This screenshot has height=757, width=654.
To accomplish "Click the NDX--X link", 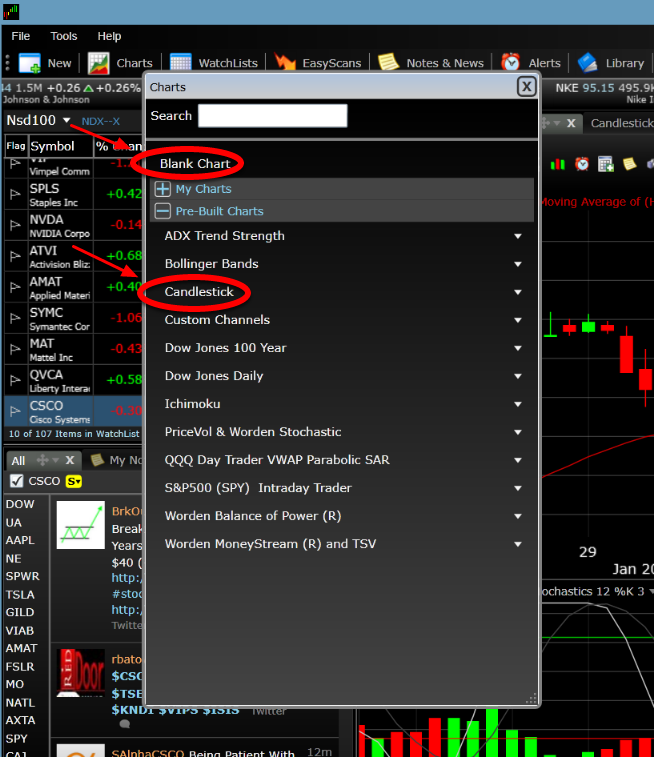I will point(100,121).
